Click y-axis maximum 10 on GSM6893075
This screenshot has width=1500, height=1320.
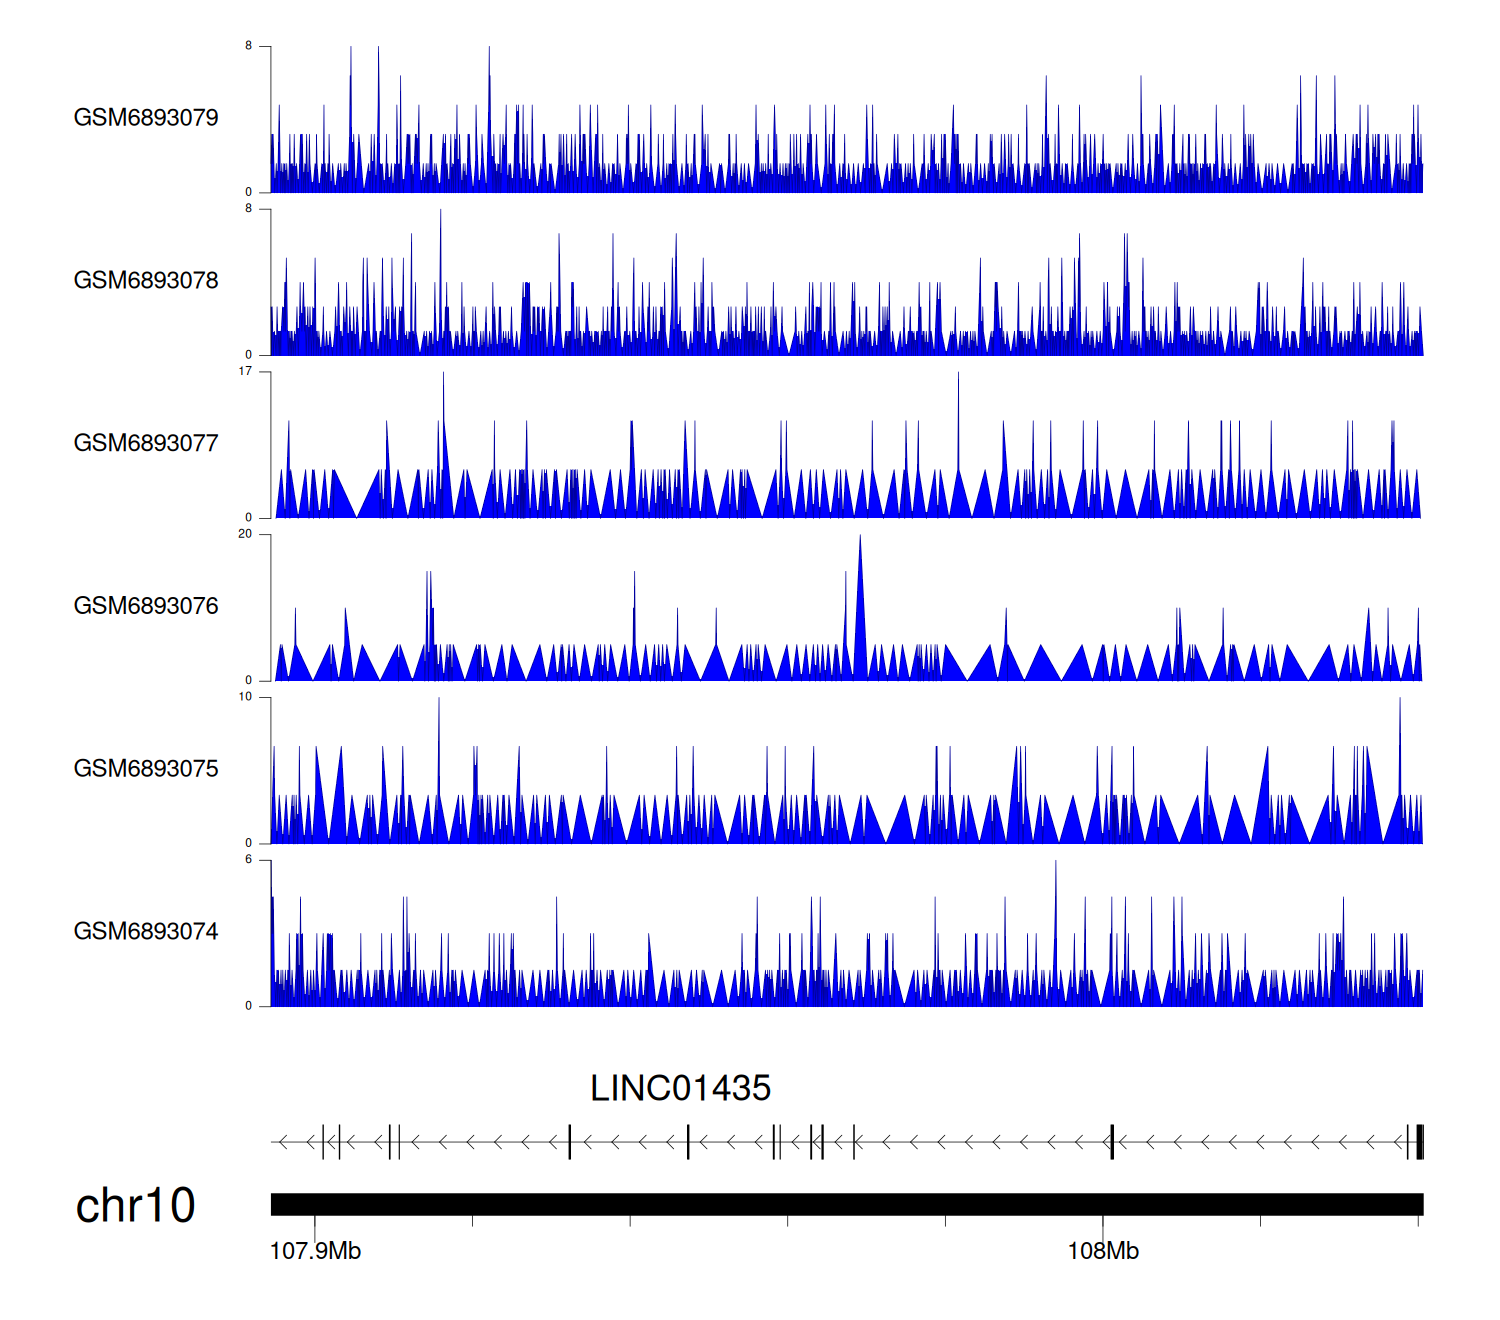tap(245, 697)
